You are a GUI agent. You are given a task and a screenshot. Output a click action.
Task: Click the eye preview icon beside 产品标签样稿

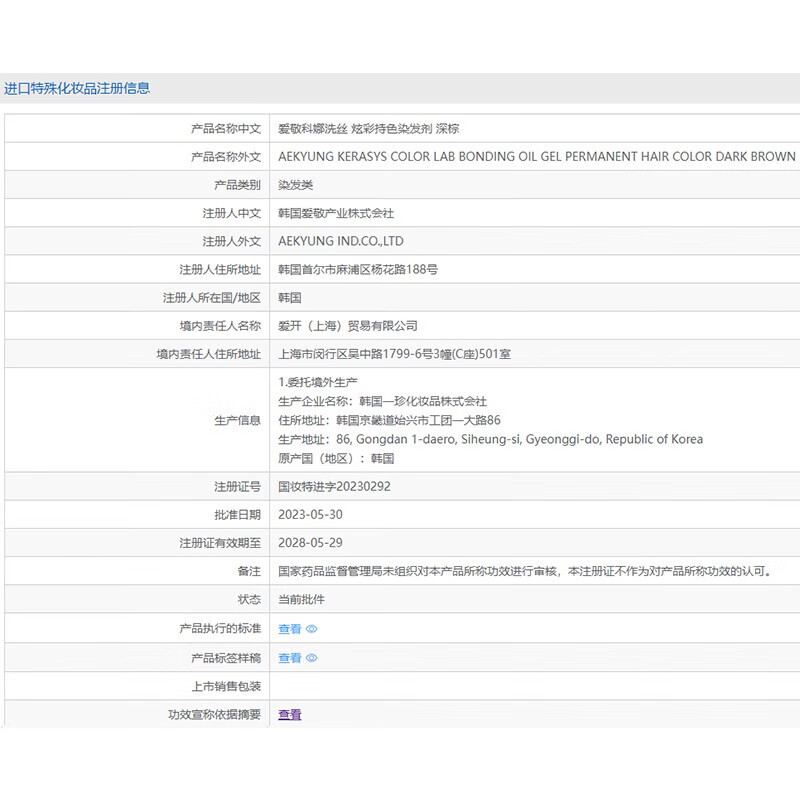310,658
